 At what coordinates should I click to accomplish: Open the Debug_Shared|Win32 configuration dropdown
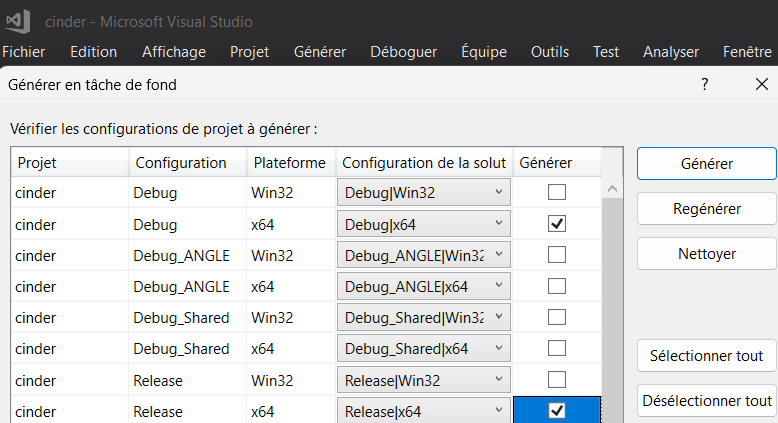click(424, 318)
